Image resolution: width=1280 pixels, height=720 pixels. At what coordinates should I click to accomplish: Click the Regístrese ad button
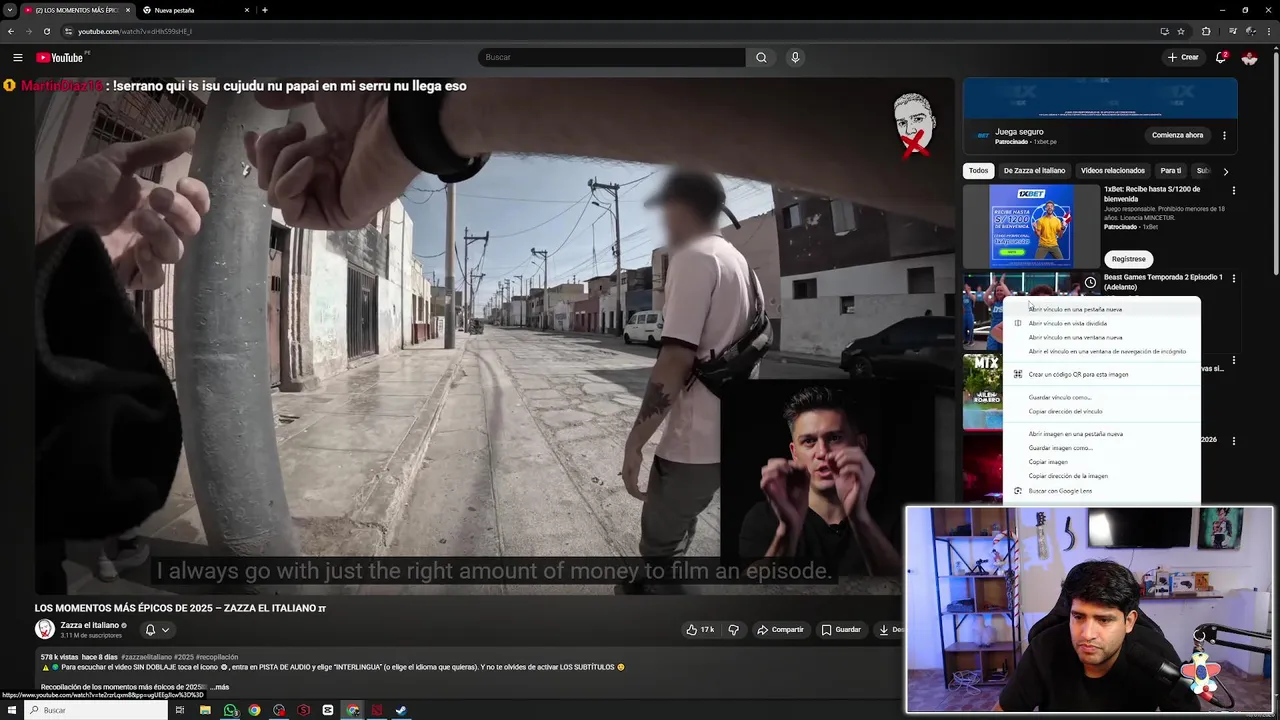1128,259
